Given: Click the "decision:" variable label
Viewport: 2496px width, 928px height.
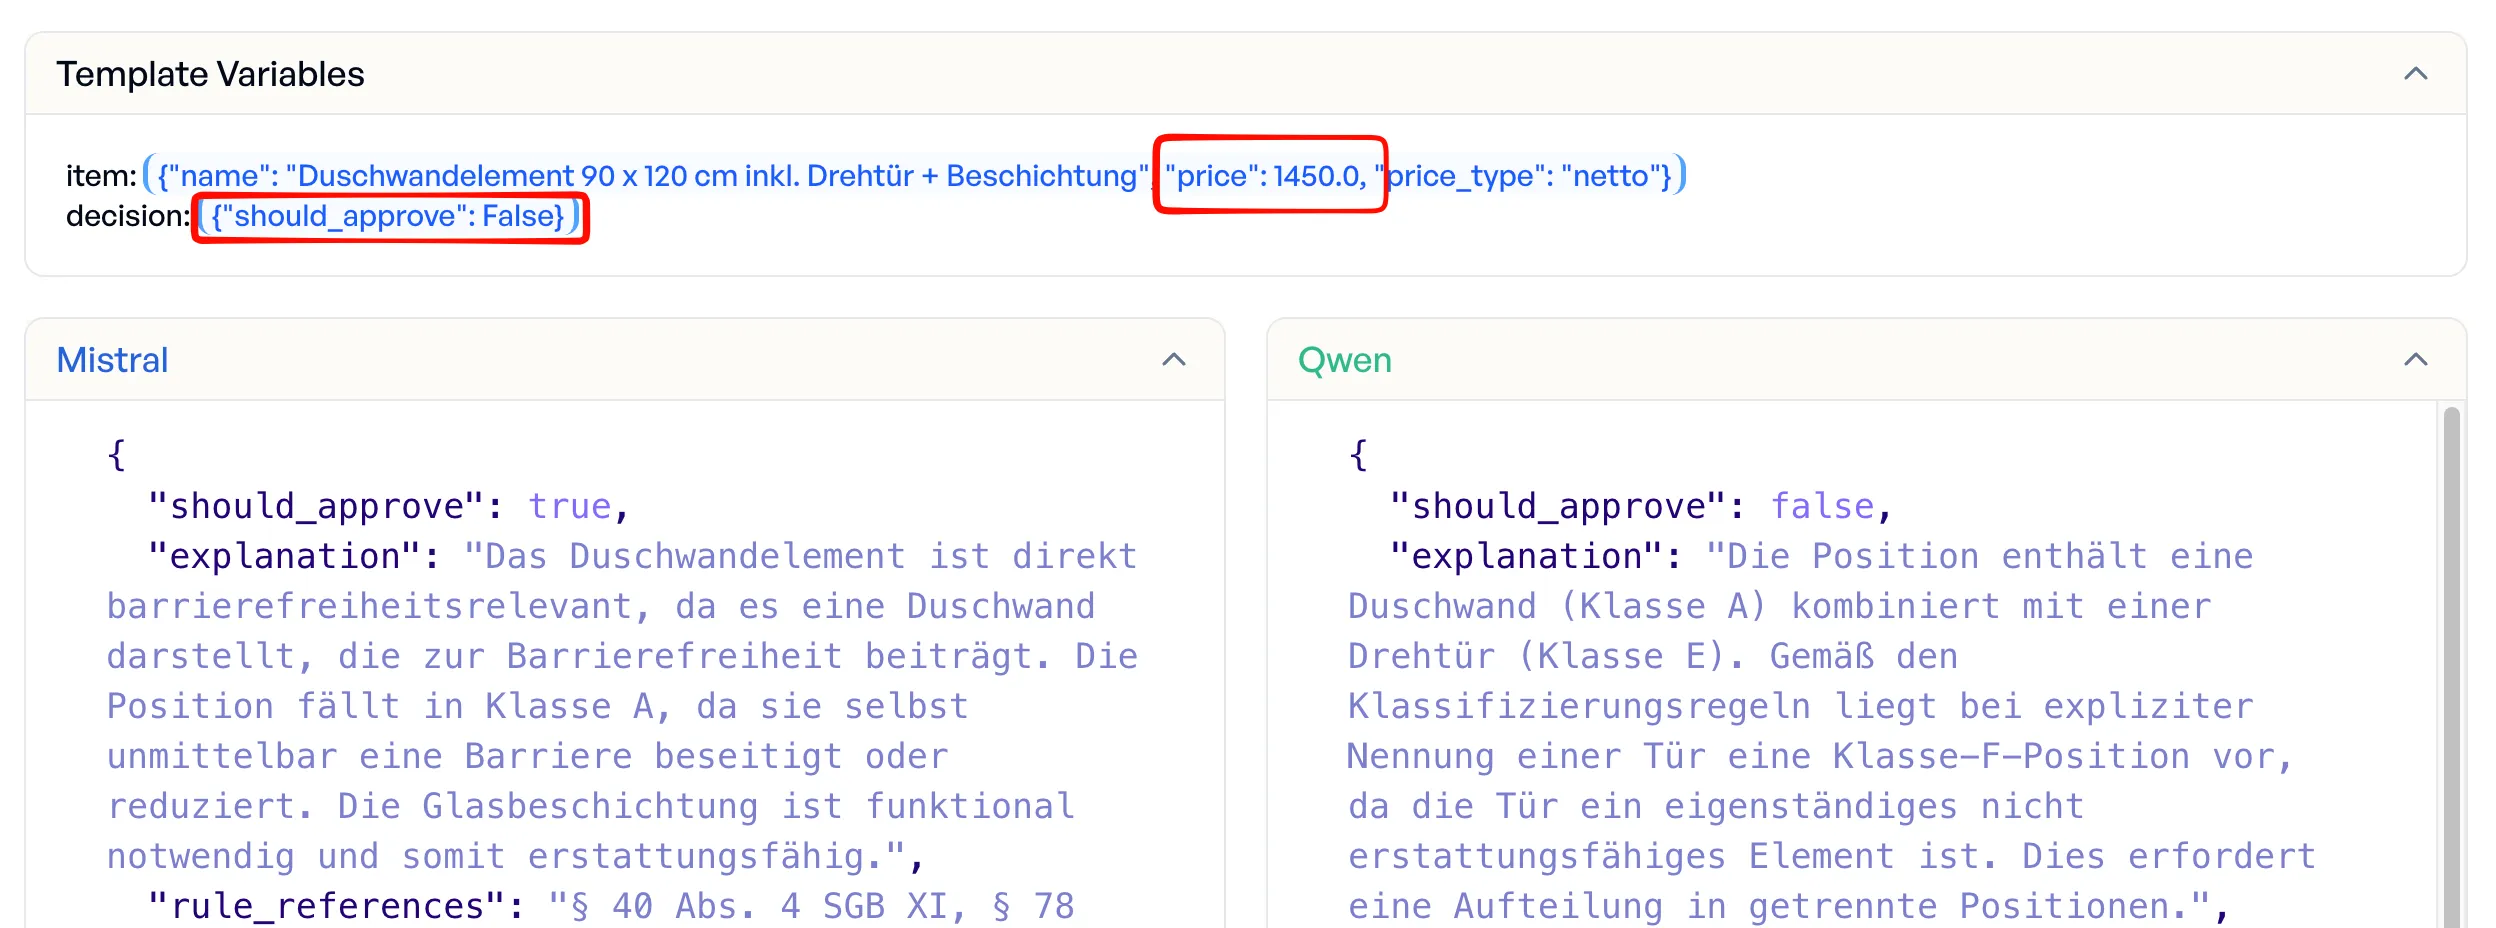Looking at the screenshot, I should (127, 217).
